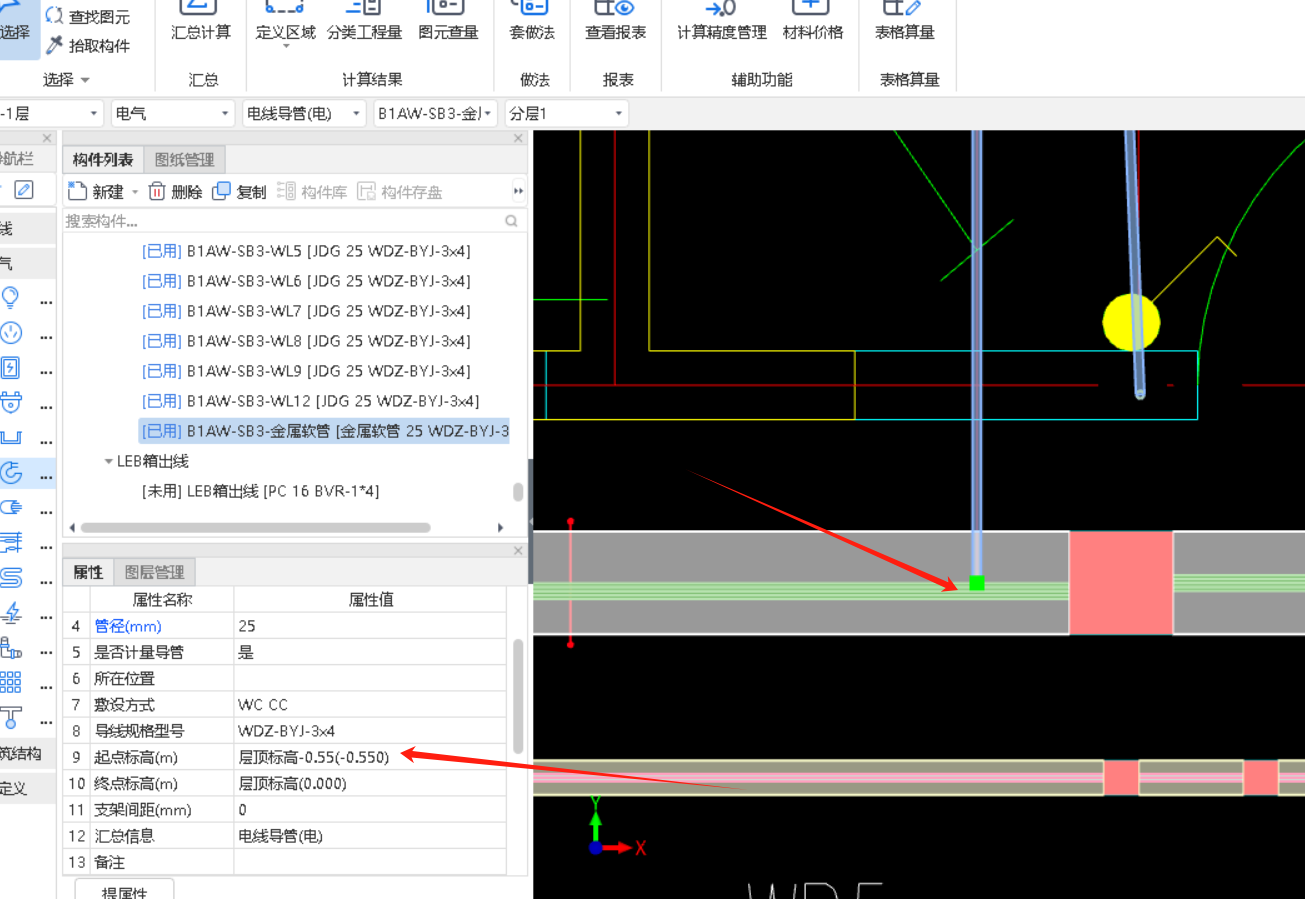Select B1AW-SB3-金属软管 component row

point(324,431)
